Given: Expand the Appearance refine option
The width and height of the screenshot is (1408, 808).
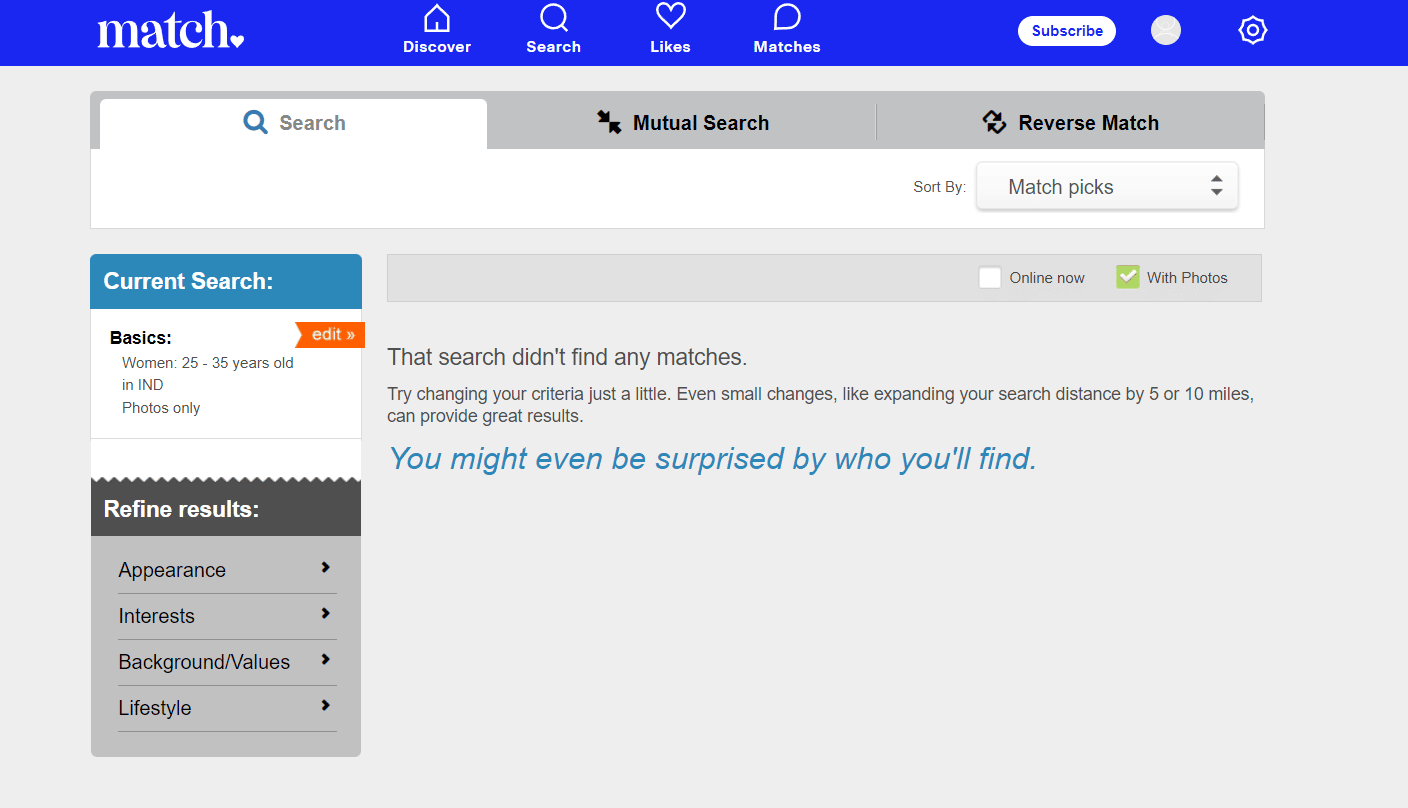Looking at the screenshot, I should pos(227,570).
